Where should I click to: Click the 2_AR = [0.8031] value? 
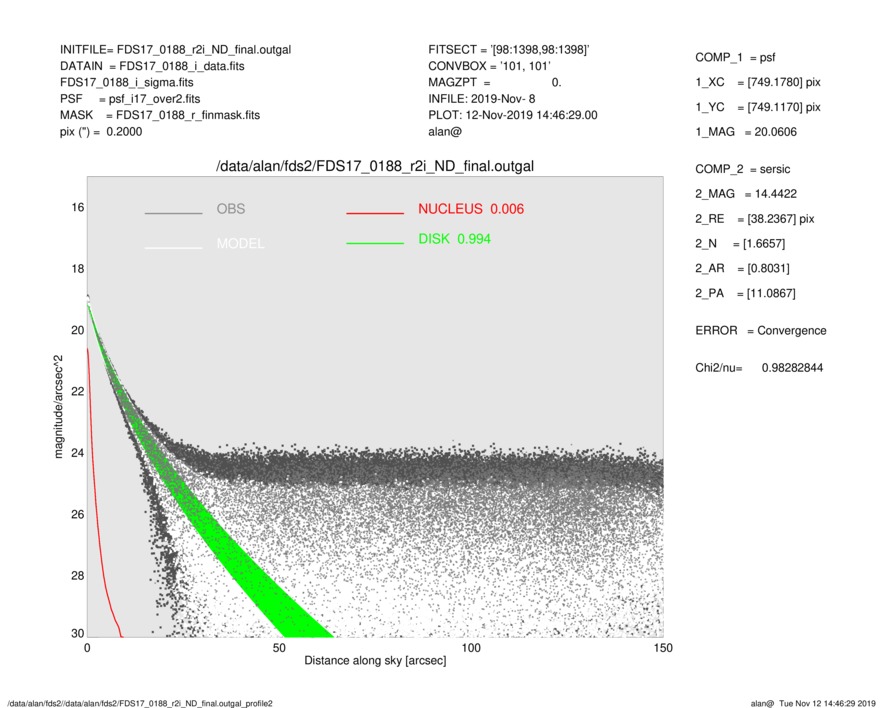coord(742,269)
